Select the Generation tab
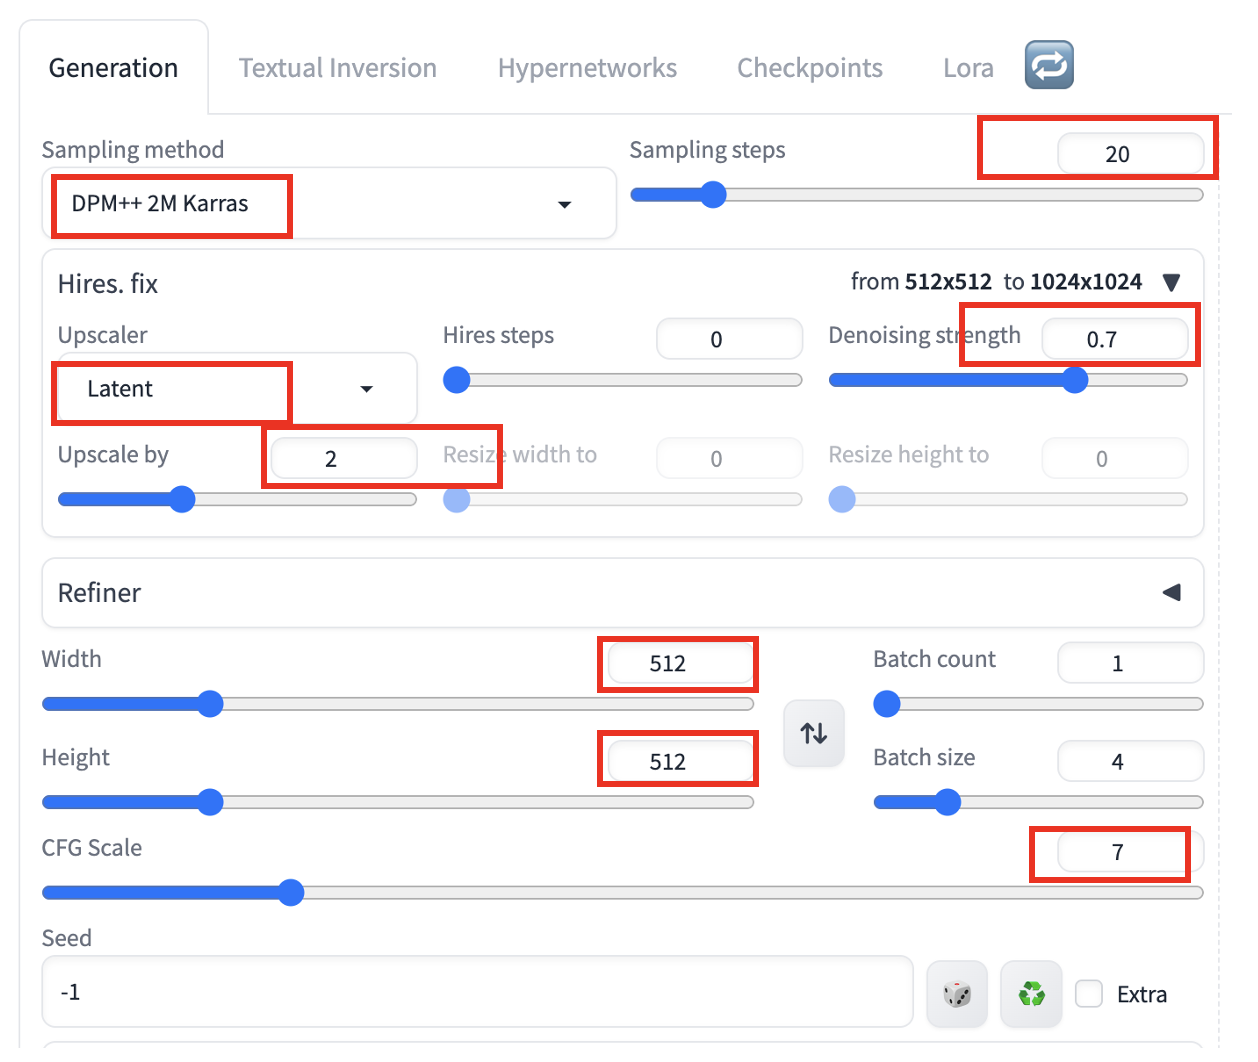This screenshot has width=1258, height=1062. tap(113, 67)
